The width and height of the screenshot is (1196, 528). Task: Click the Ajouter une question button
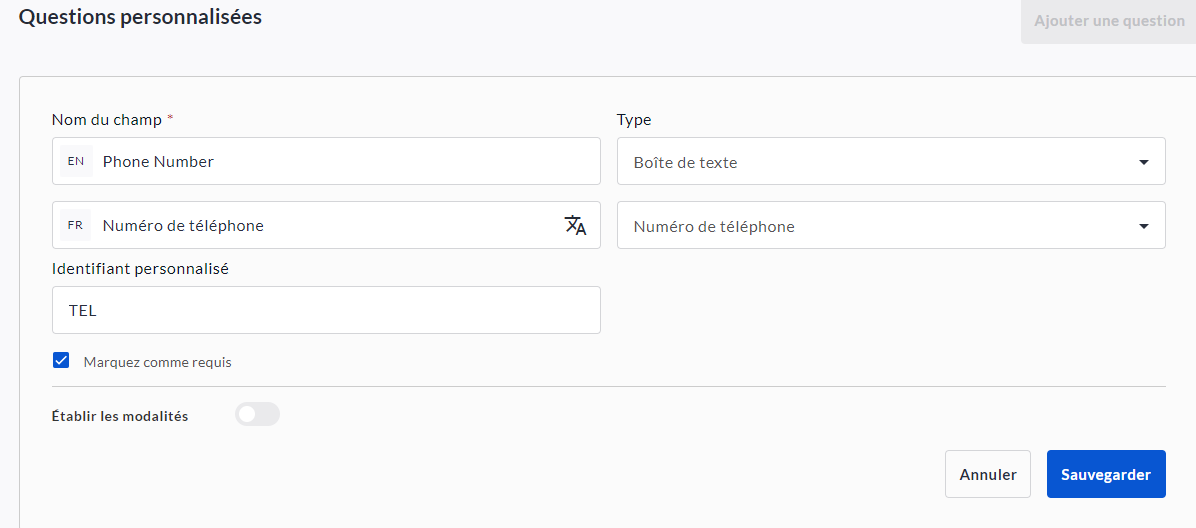[x=1108, y=21]
